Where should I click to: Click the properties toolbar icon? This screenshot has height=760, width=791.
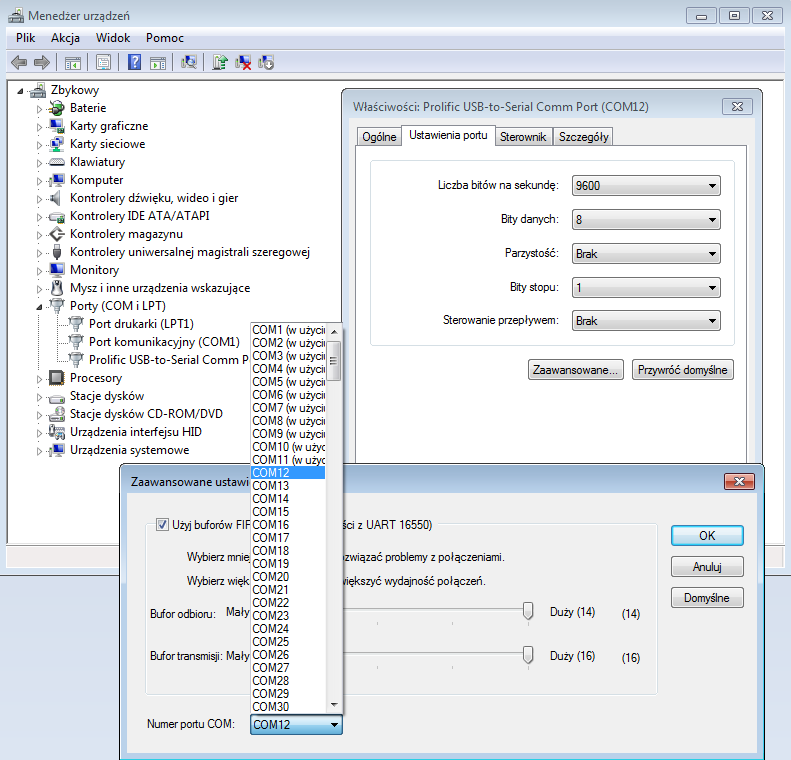pos(103,62)
